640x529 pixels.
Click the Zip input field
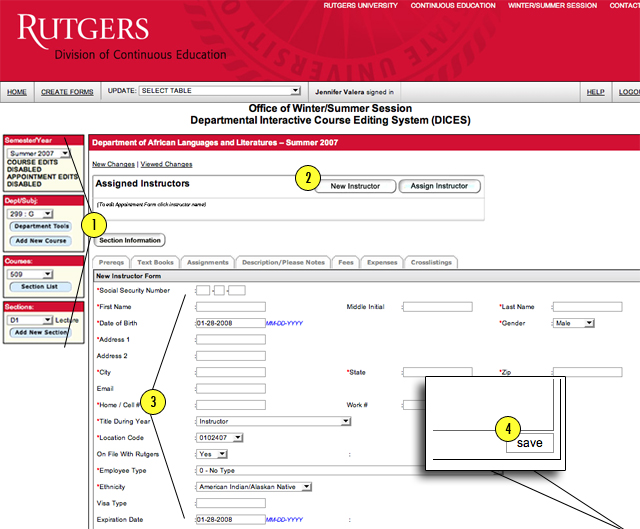[x=588, y=372]
